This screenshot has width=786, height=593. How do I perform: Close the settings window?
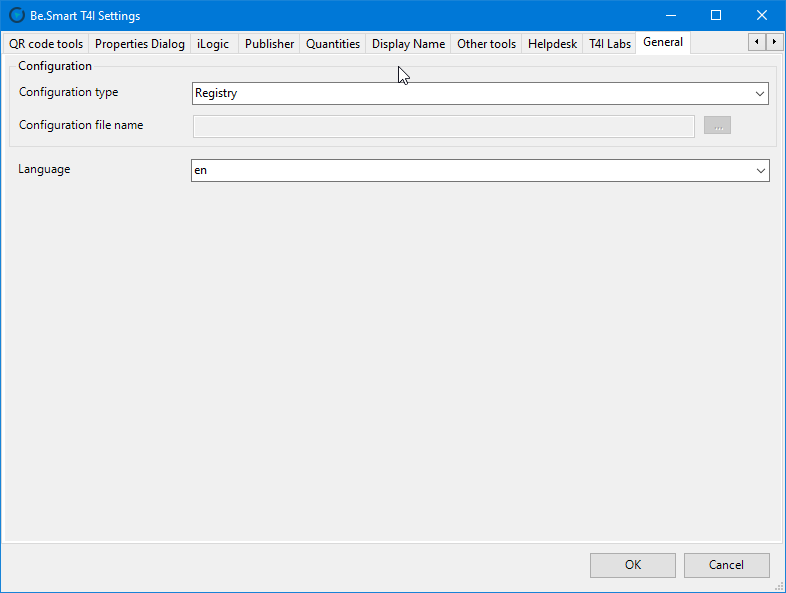[x=762, y=15]
